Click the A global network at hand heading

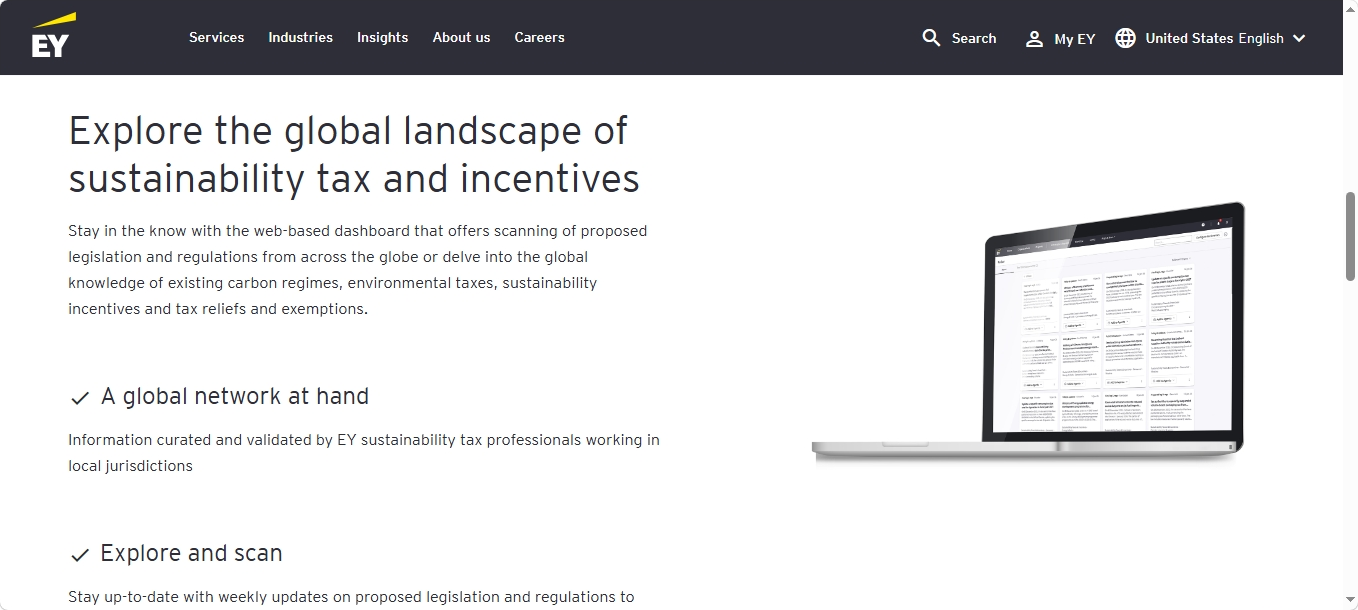235,396
